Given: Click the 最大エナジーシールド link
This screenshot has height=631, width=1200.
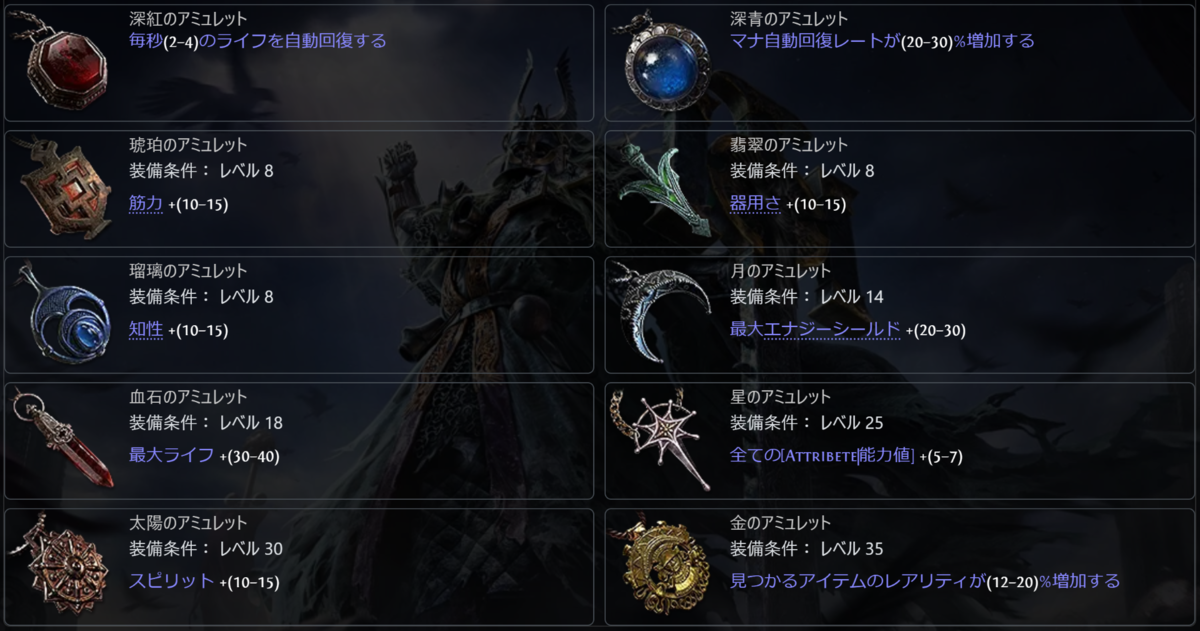Looking at the screenshot, I should click(x=815, y=329).
